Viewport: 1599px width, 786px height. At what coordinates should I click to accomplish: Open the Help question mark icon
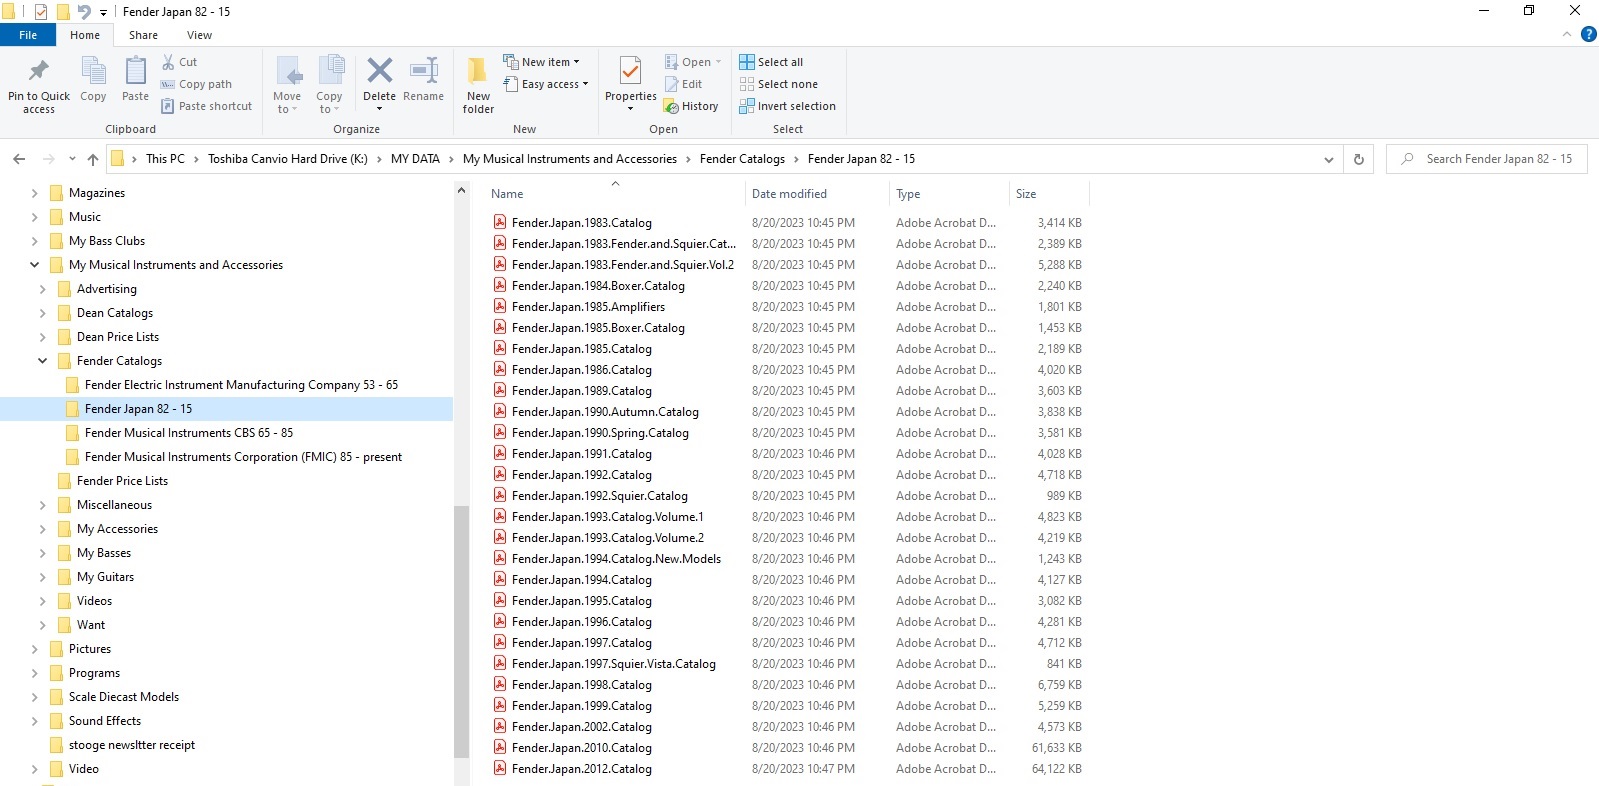click(x=1588, y=35)
